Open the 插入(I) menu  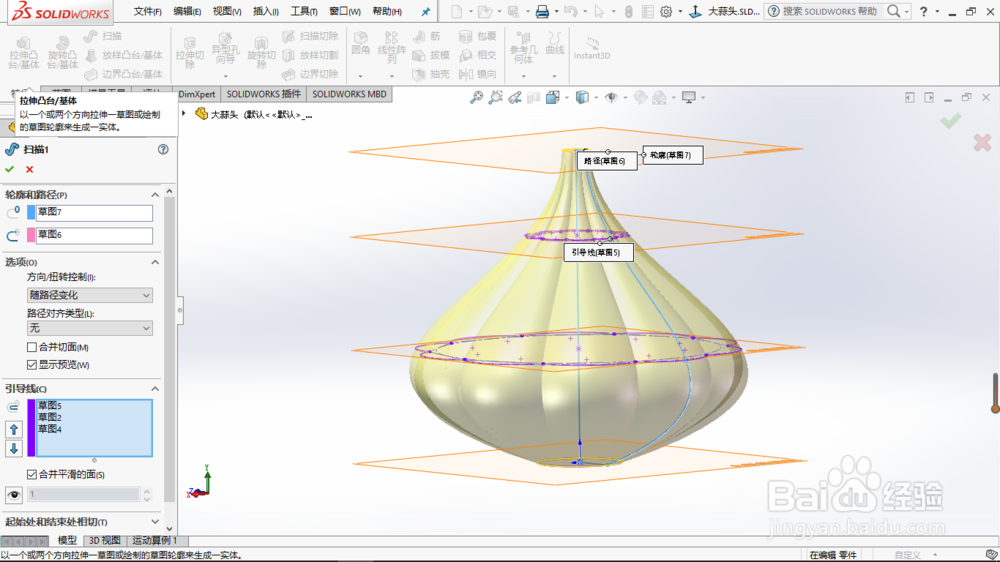266,11
